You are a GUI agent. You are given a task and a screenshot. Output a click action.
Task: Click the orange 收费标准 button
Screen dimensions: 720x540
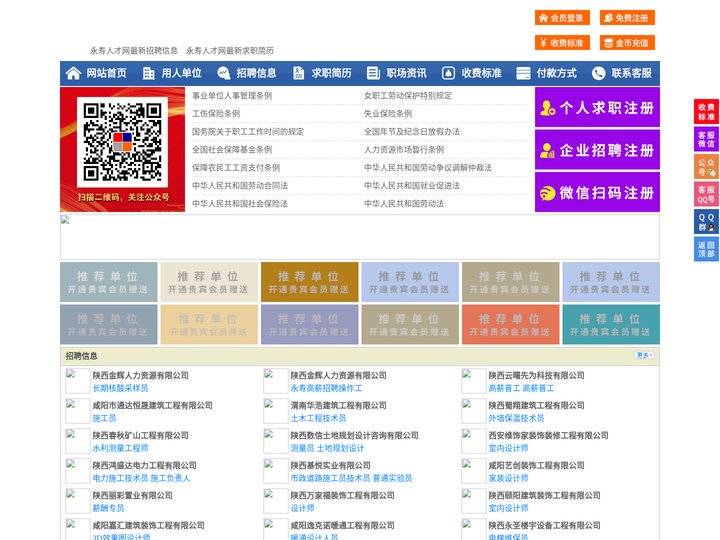click(x=562, y=43)
